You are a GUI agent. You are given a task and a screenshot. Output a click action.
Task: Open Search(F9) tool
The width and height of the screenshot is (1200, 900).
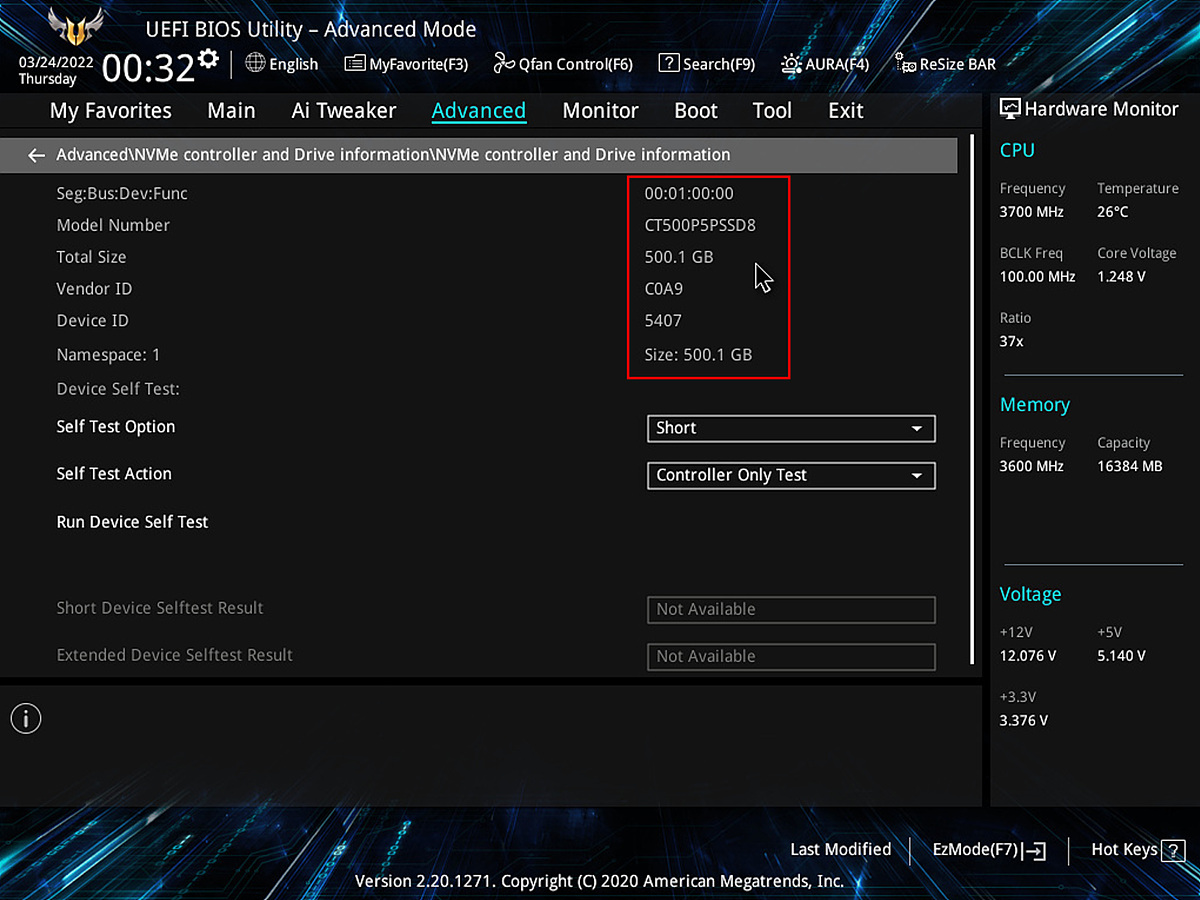pyautogui.click(x=707, y=64)
